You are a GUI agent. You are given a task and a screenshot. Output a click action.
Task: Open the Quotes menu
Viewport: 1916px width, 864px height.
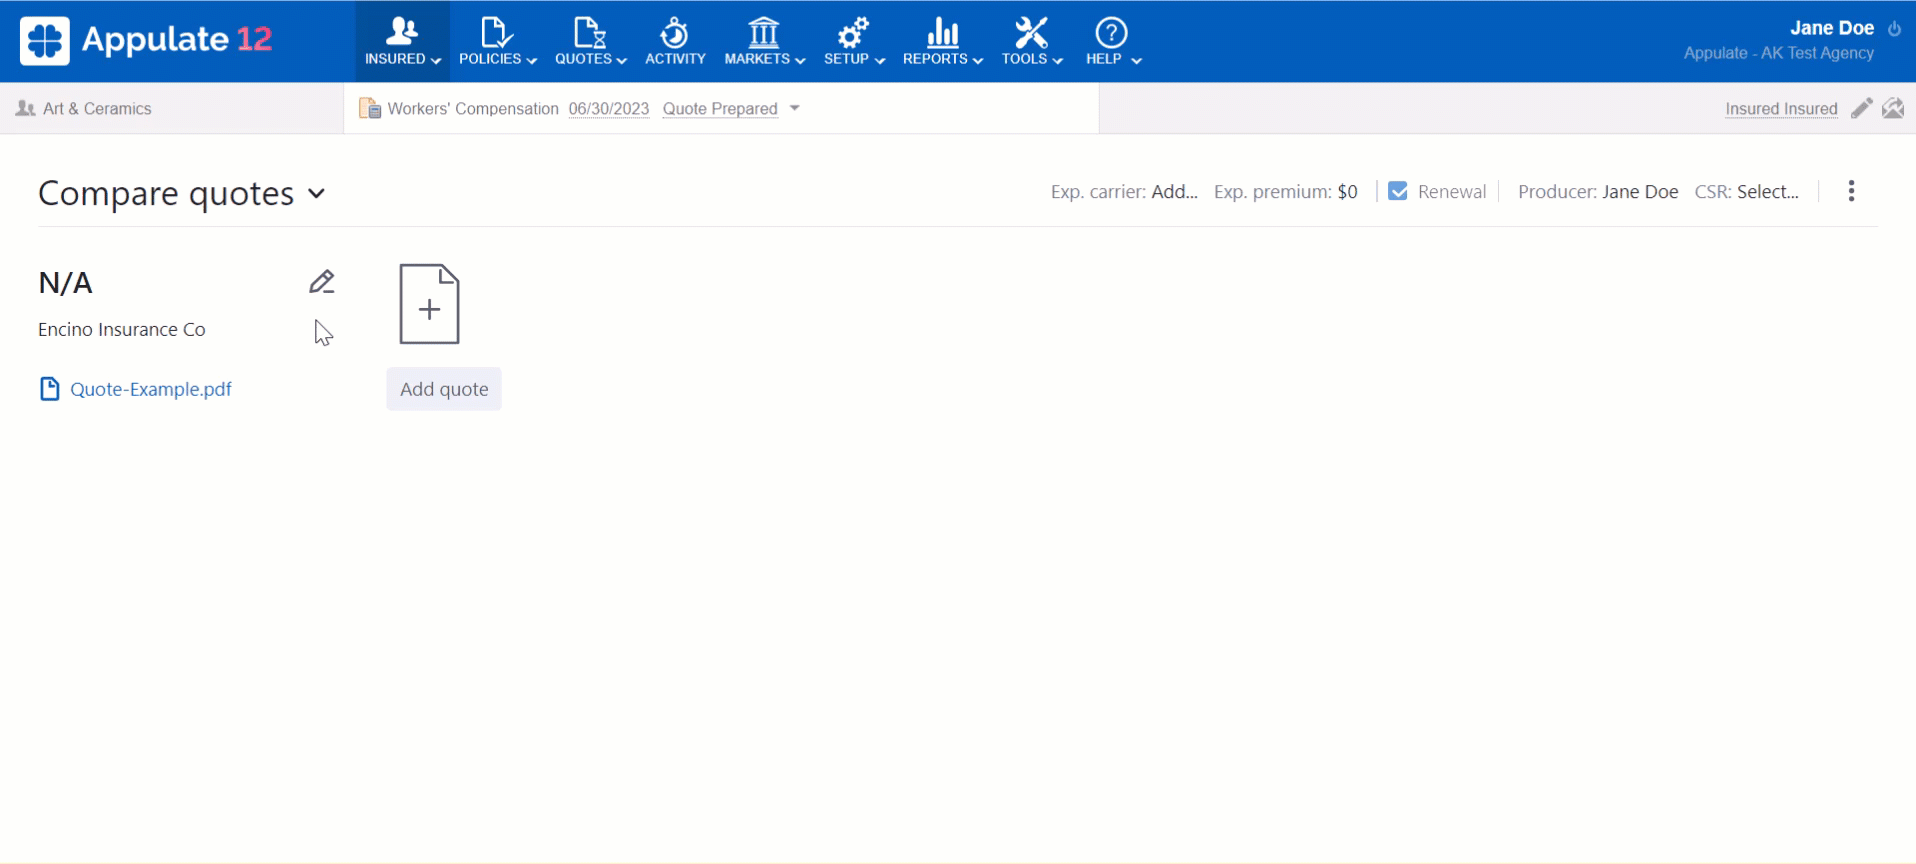[590, 41]
